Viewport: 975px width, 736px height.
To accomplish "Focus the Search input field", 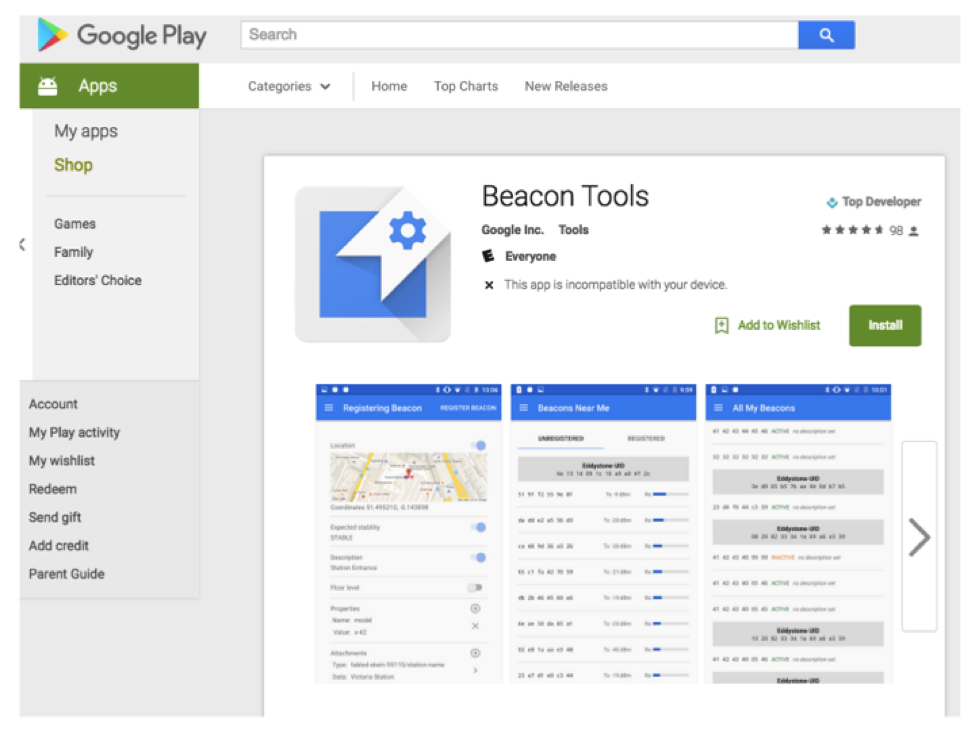I will [520, 35].
